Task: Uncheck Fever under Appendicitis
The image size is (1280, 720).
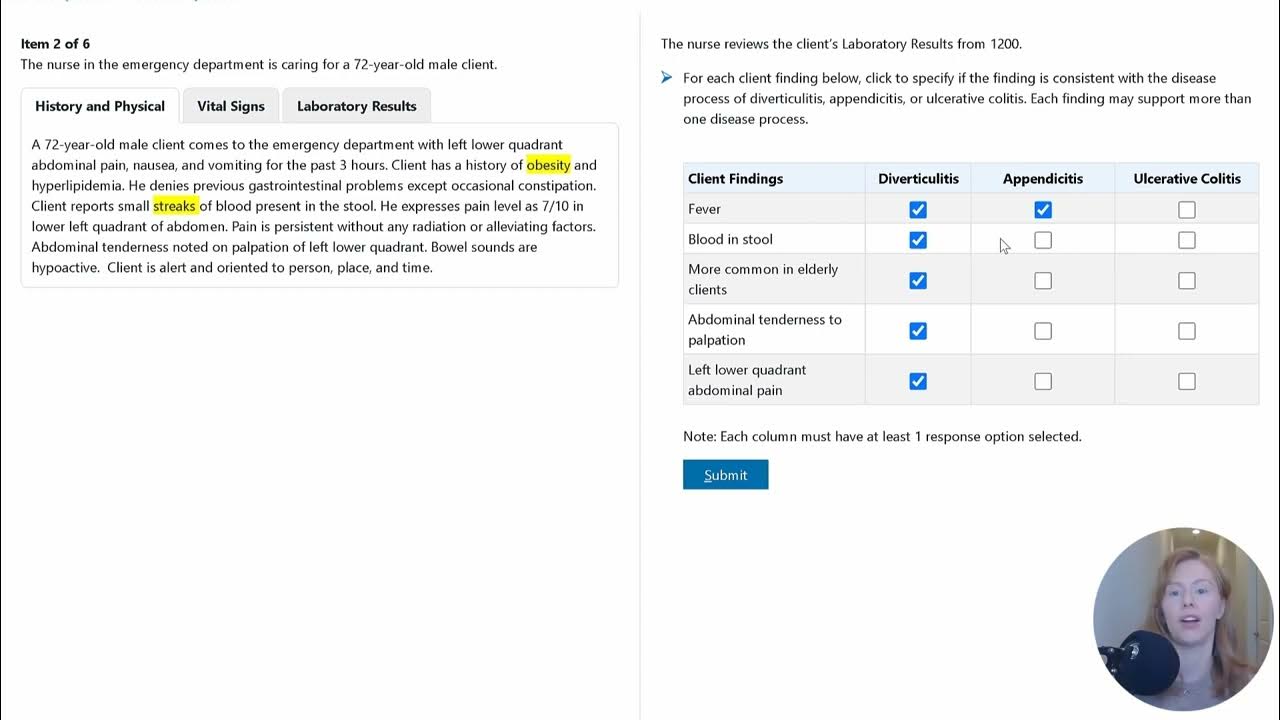Action: [1043, 210]
